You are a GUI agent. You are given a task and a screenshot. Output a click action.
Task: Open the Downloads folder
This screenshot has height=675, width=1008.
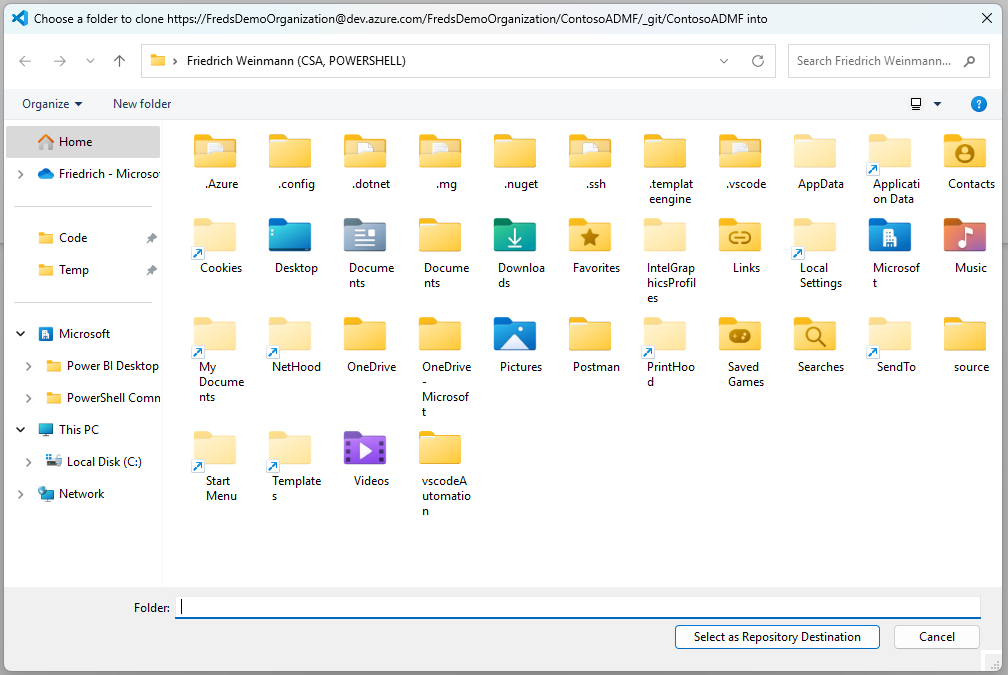515,240
